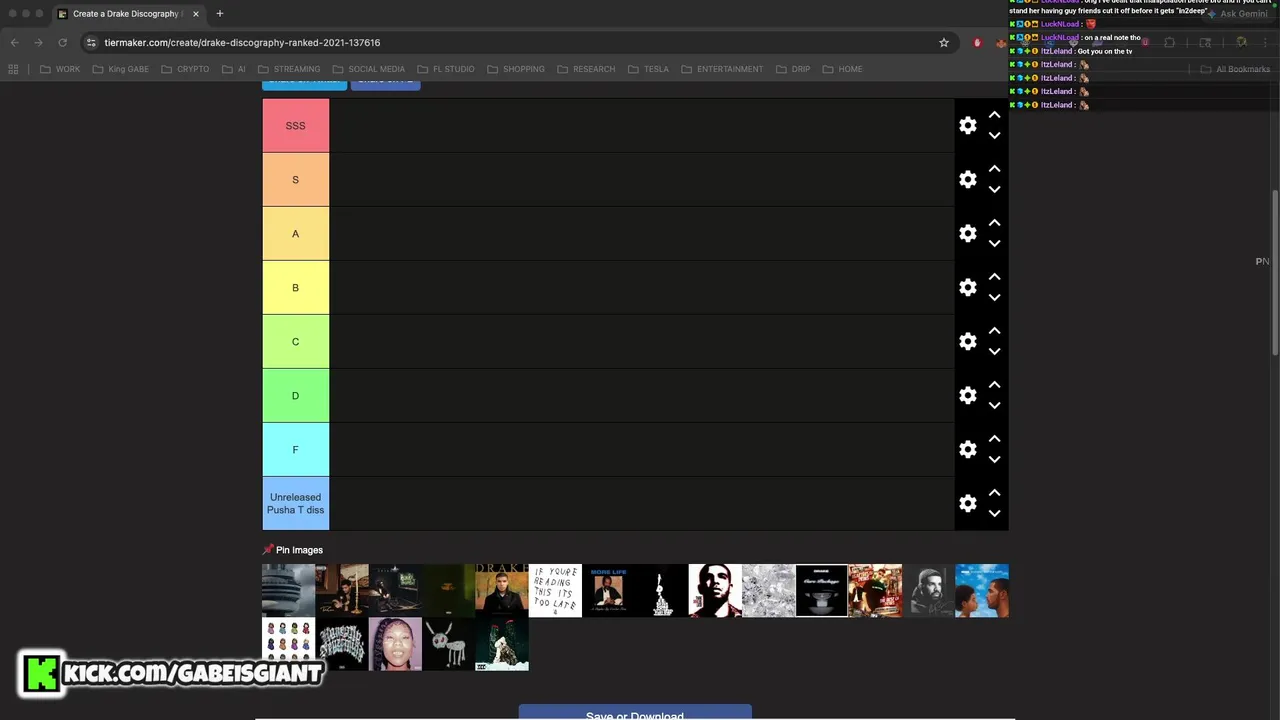Open the AI bookmarks folder

pyautogui.click(x=234, y=69)
